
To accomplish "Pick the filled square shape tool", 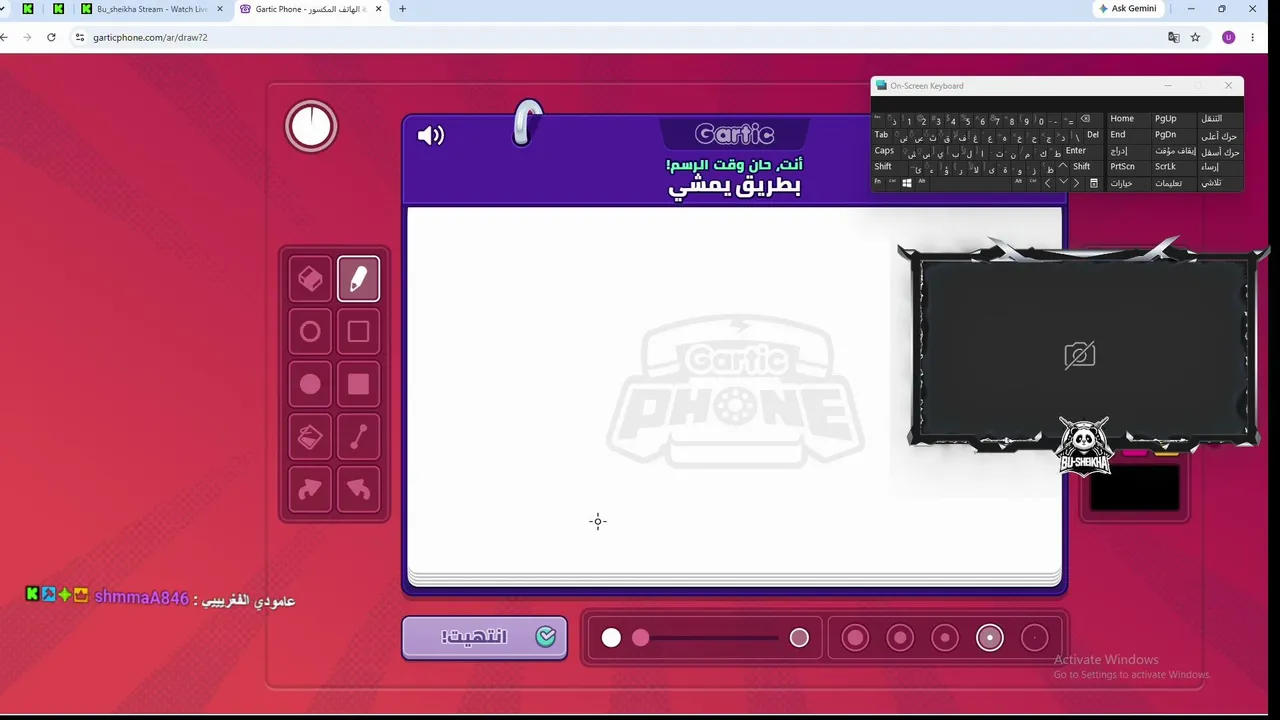I will click(x=358, y=384).
